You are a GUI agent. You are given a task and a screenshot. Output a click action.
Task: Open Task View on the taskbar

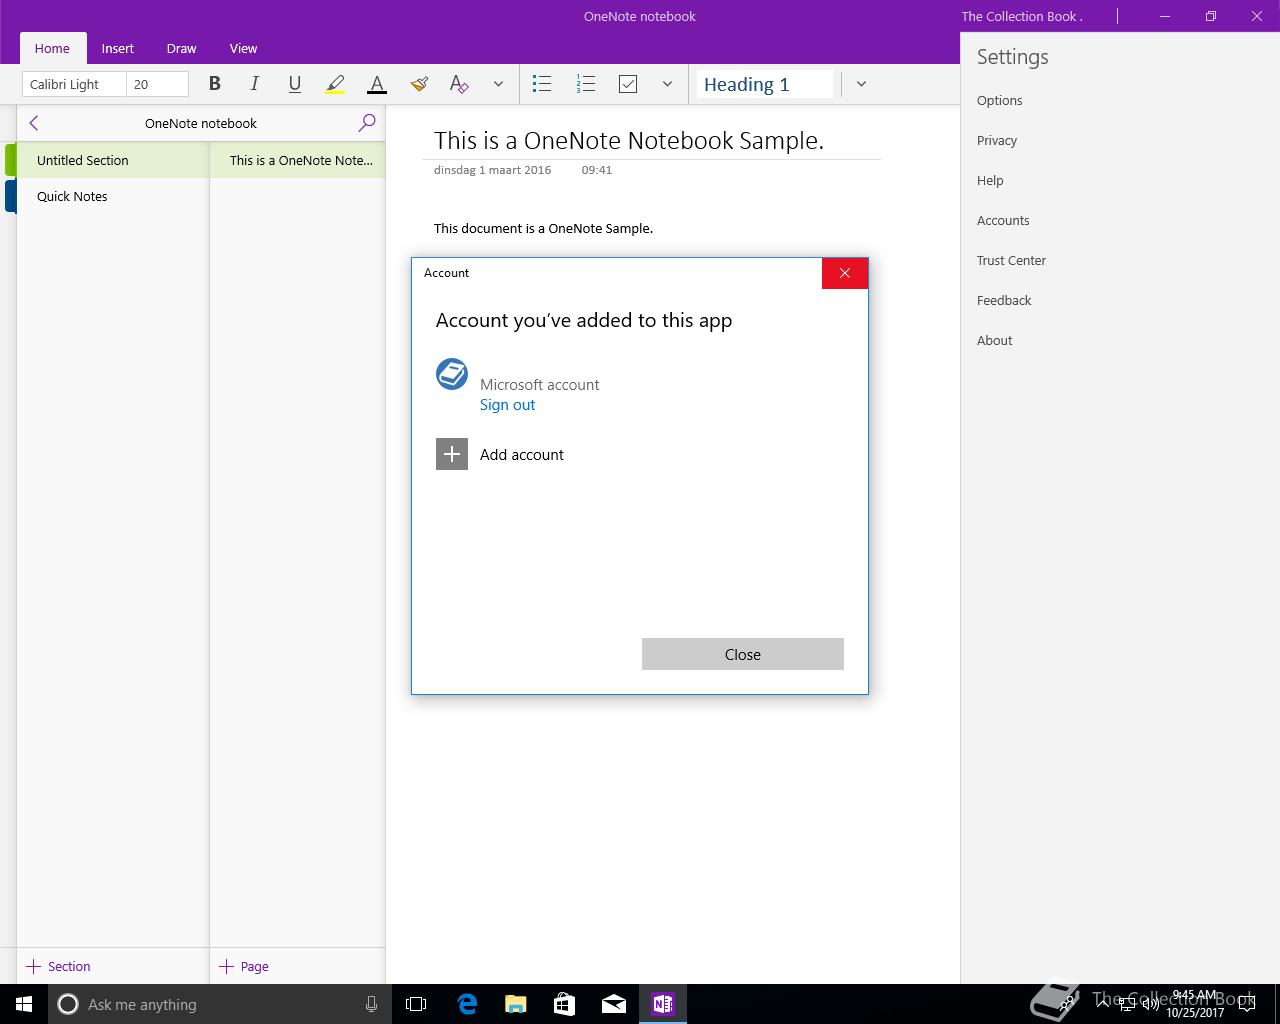click(416, 1004)
